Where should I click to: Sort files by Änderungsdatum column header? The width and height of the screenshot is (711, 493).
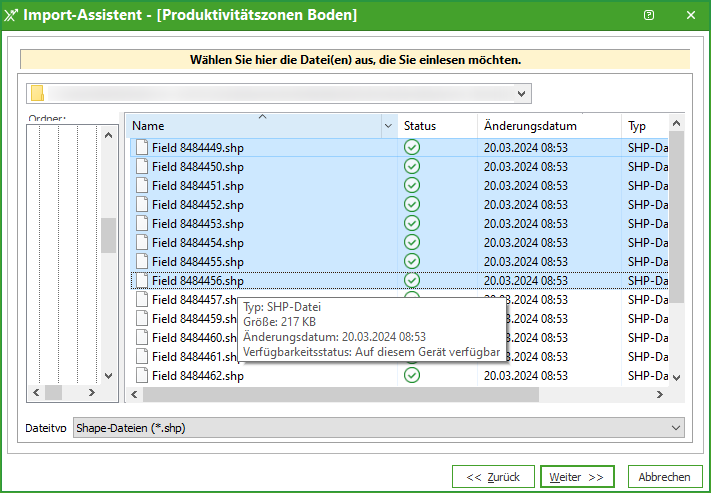(530, 127)
